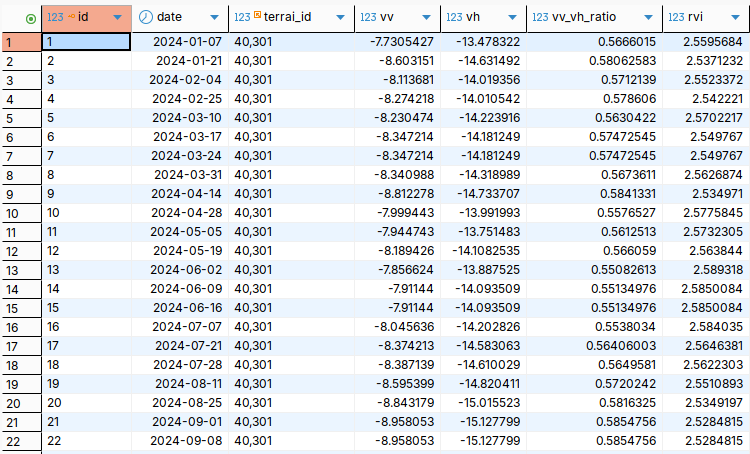Select the vv_vh_ratio column header
This screenshot has width=750, height=454.
tap(595, 19)
